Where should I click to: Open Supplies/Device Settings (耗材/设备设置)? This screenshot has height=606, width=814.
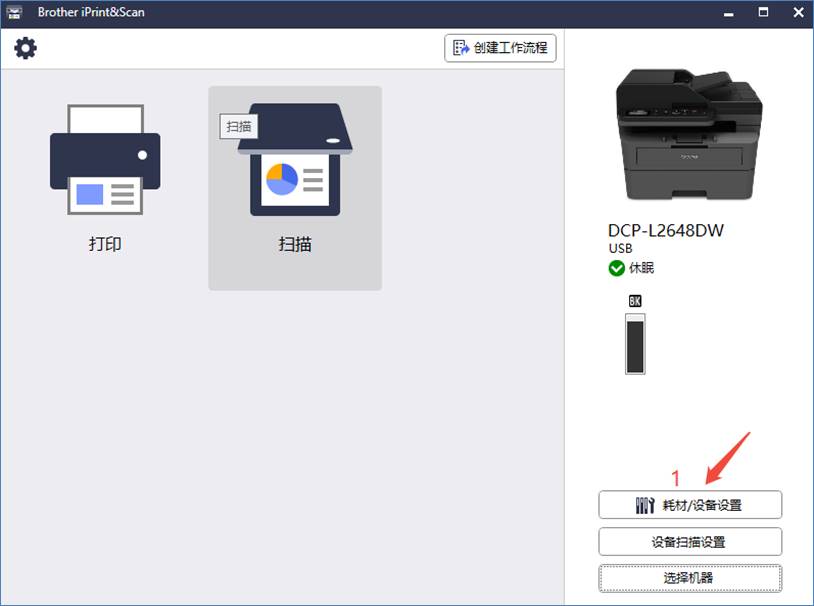pyautogui.click(x=690, y=505)
